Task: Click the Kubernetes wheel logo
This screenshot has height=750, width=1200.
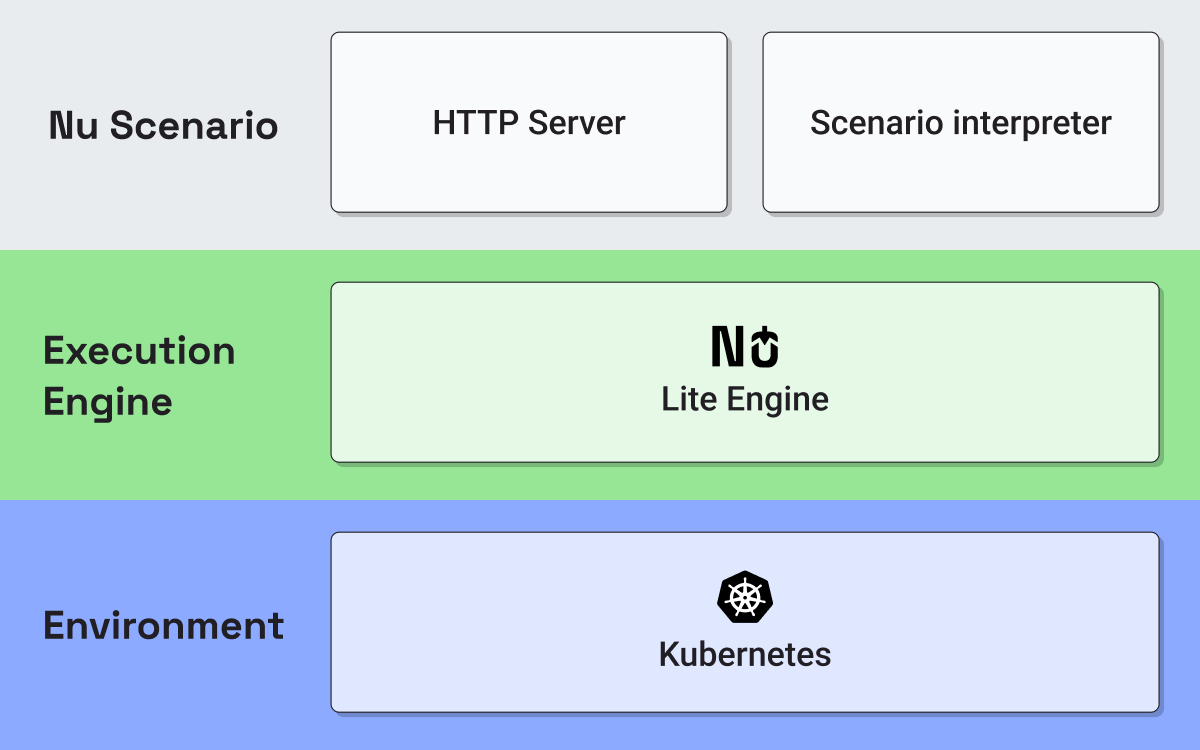Action: (x=745, y=598)
